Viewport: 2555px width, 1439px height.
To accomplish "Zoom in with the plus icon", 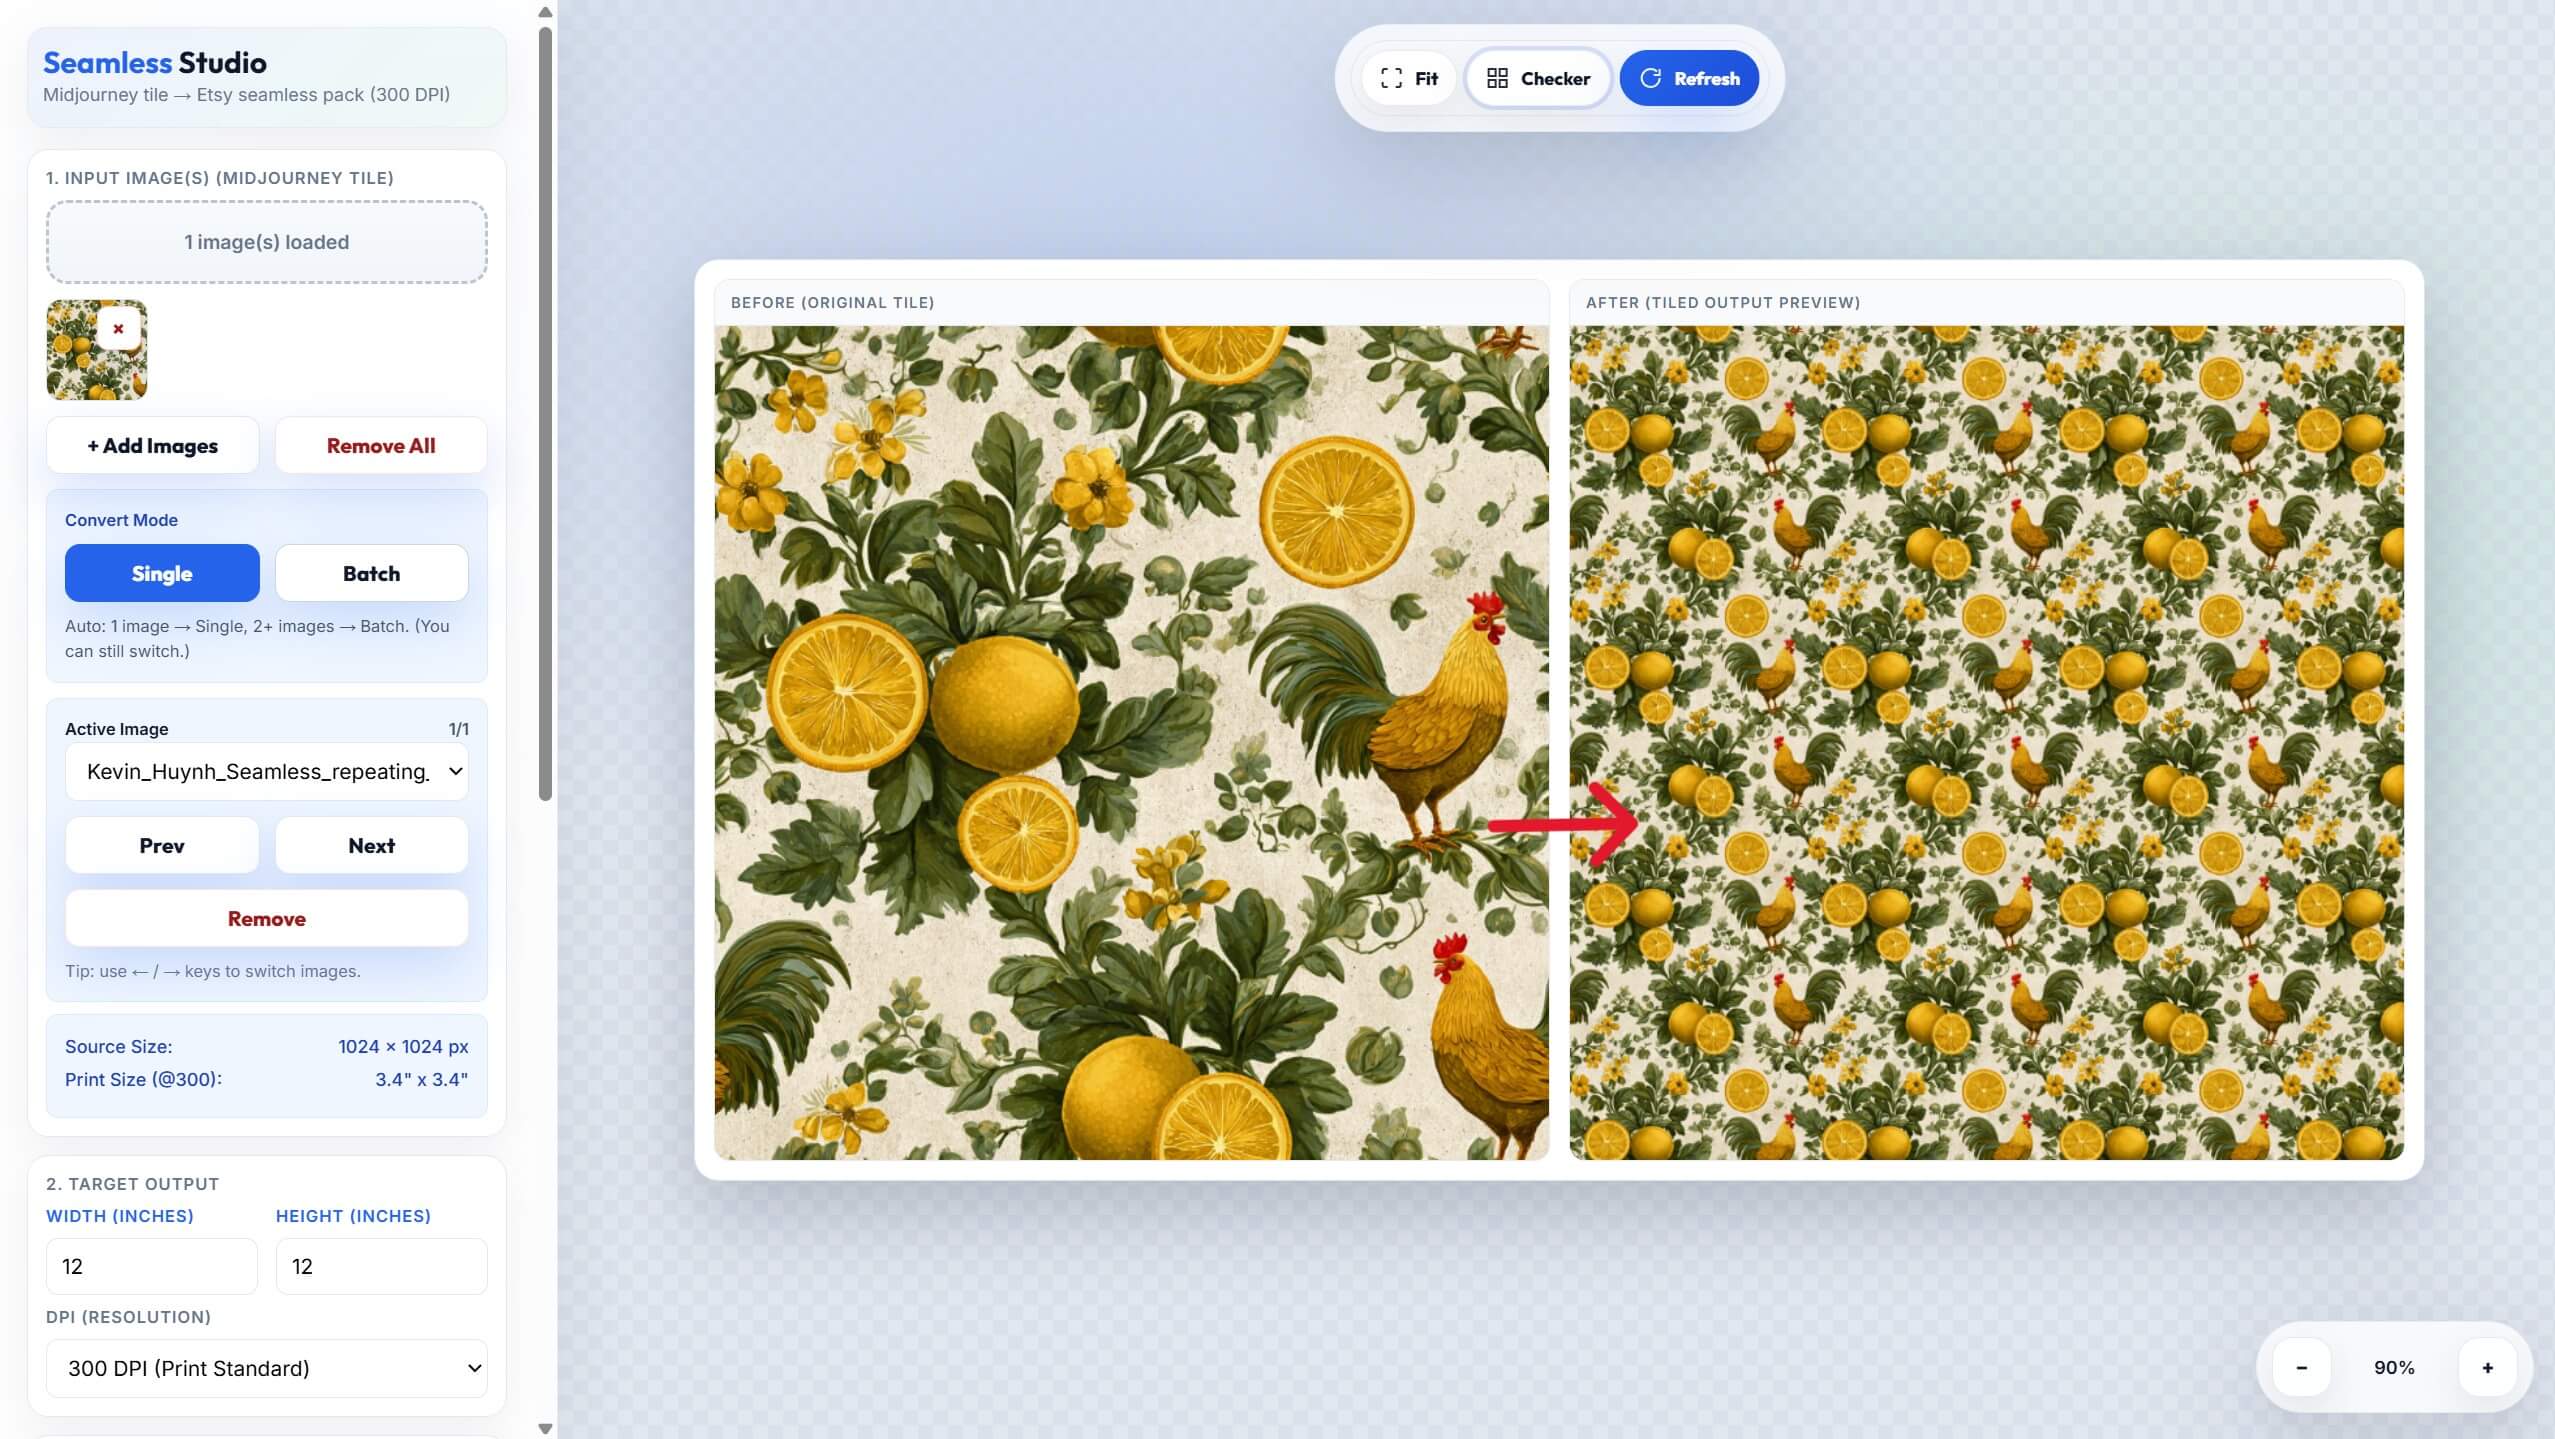I will [2487, 1367].
